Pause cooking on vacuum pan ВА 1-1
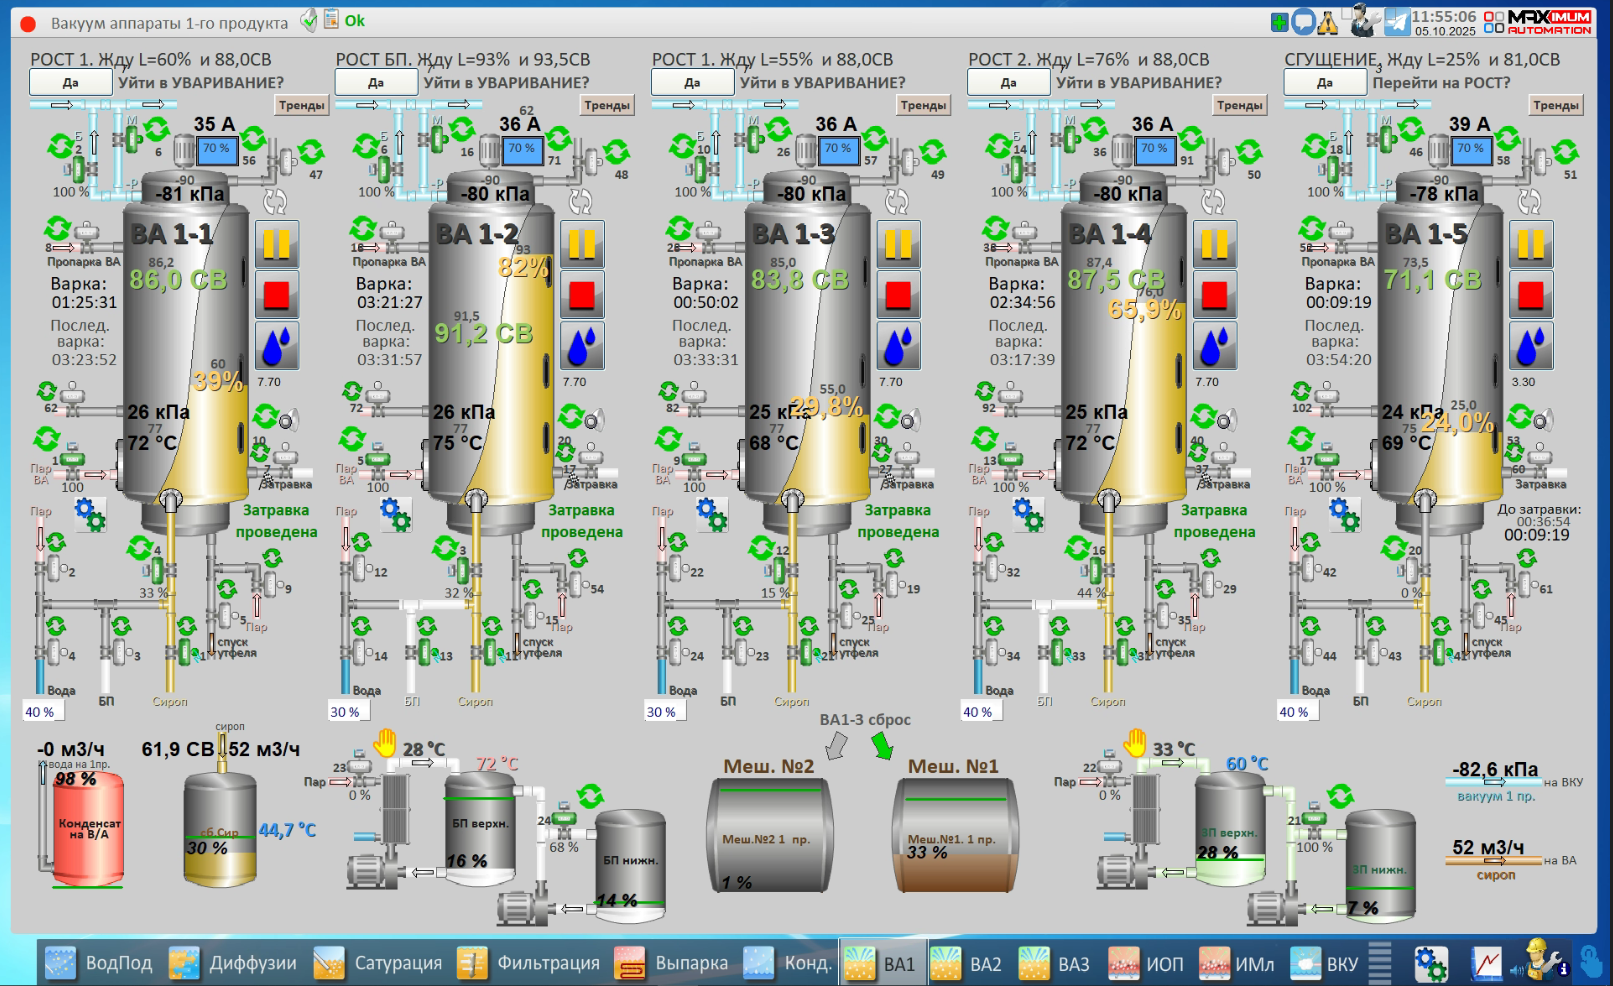Viewport: 1613px width, 986px height. tap(277, 244)
